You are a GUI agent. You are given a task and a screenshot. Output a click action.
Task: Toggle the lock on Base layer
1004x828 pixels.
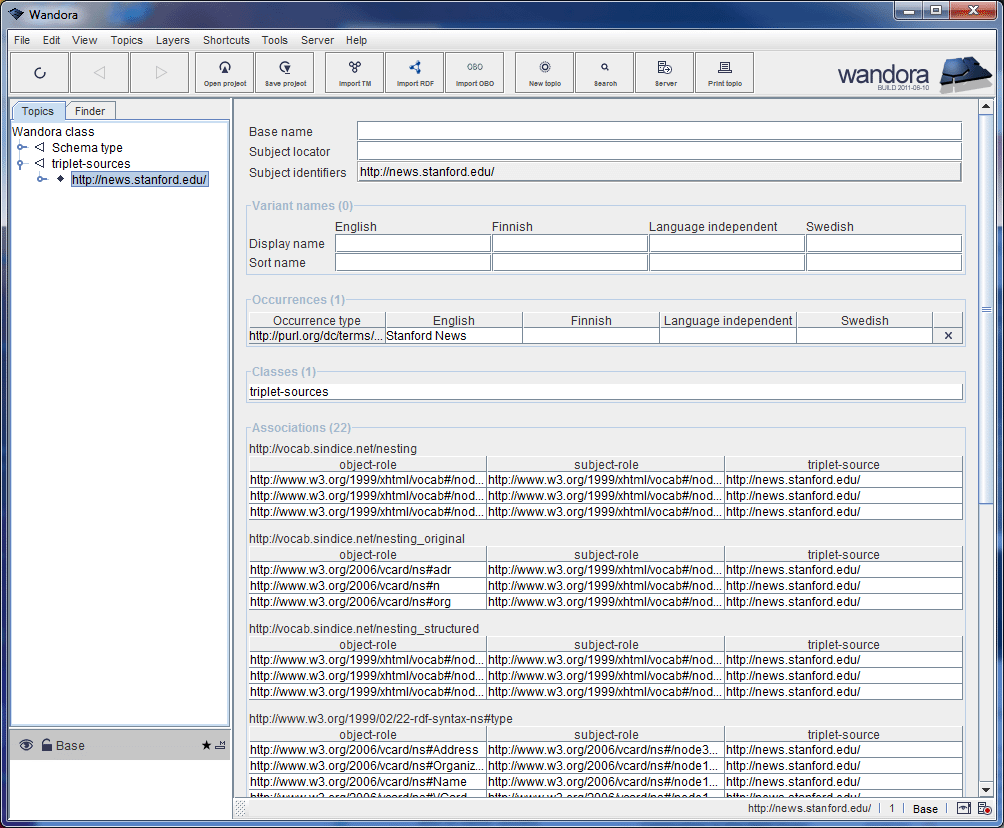(47, 745)
